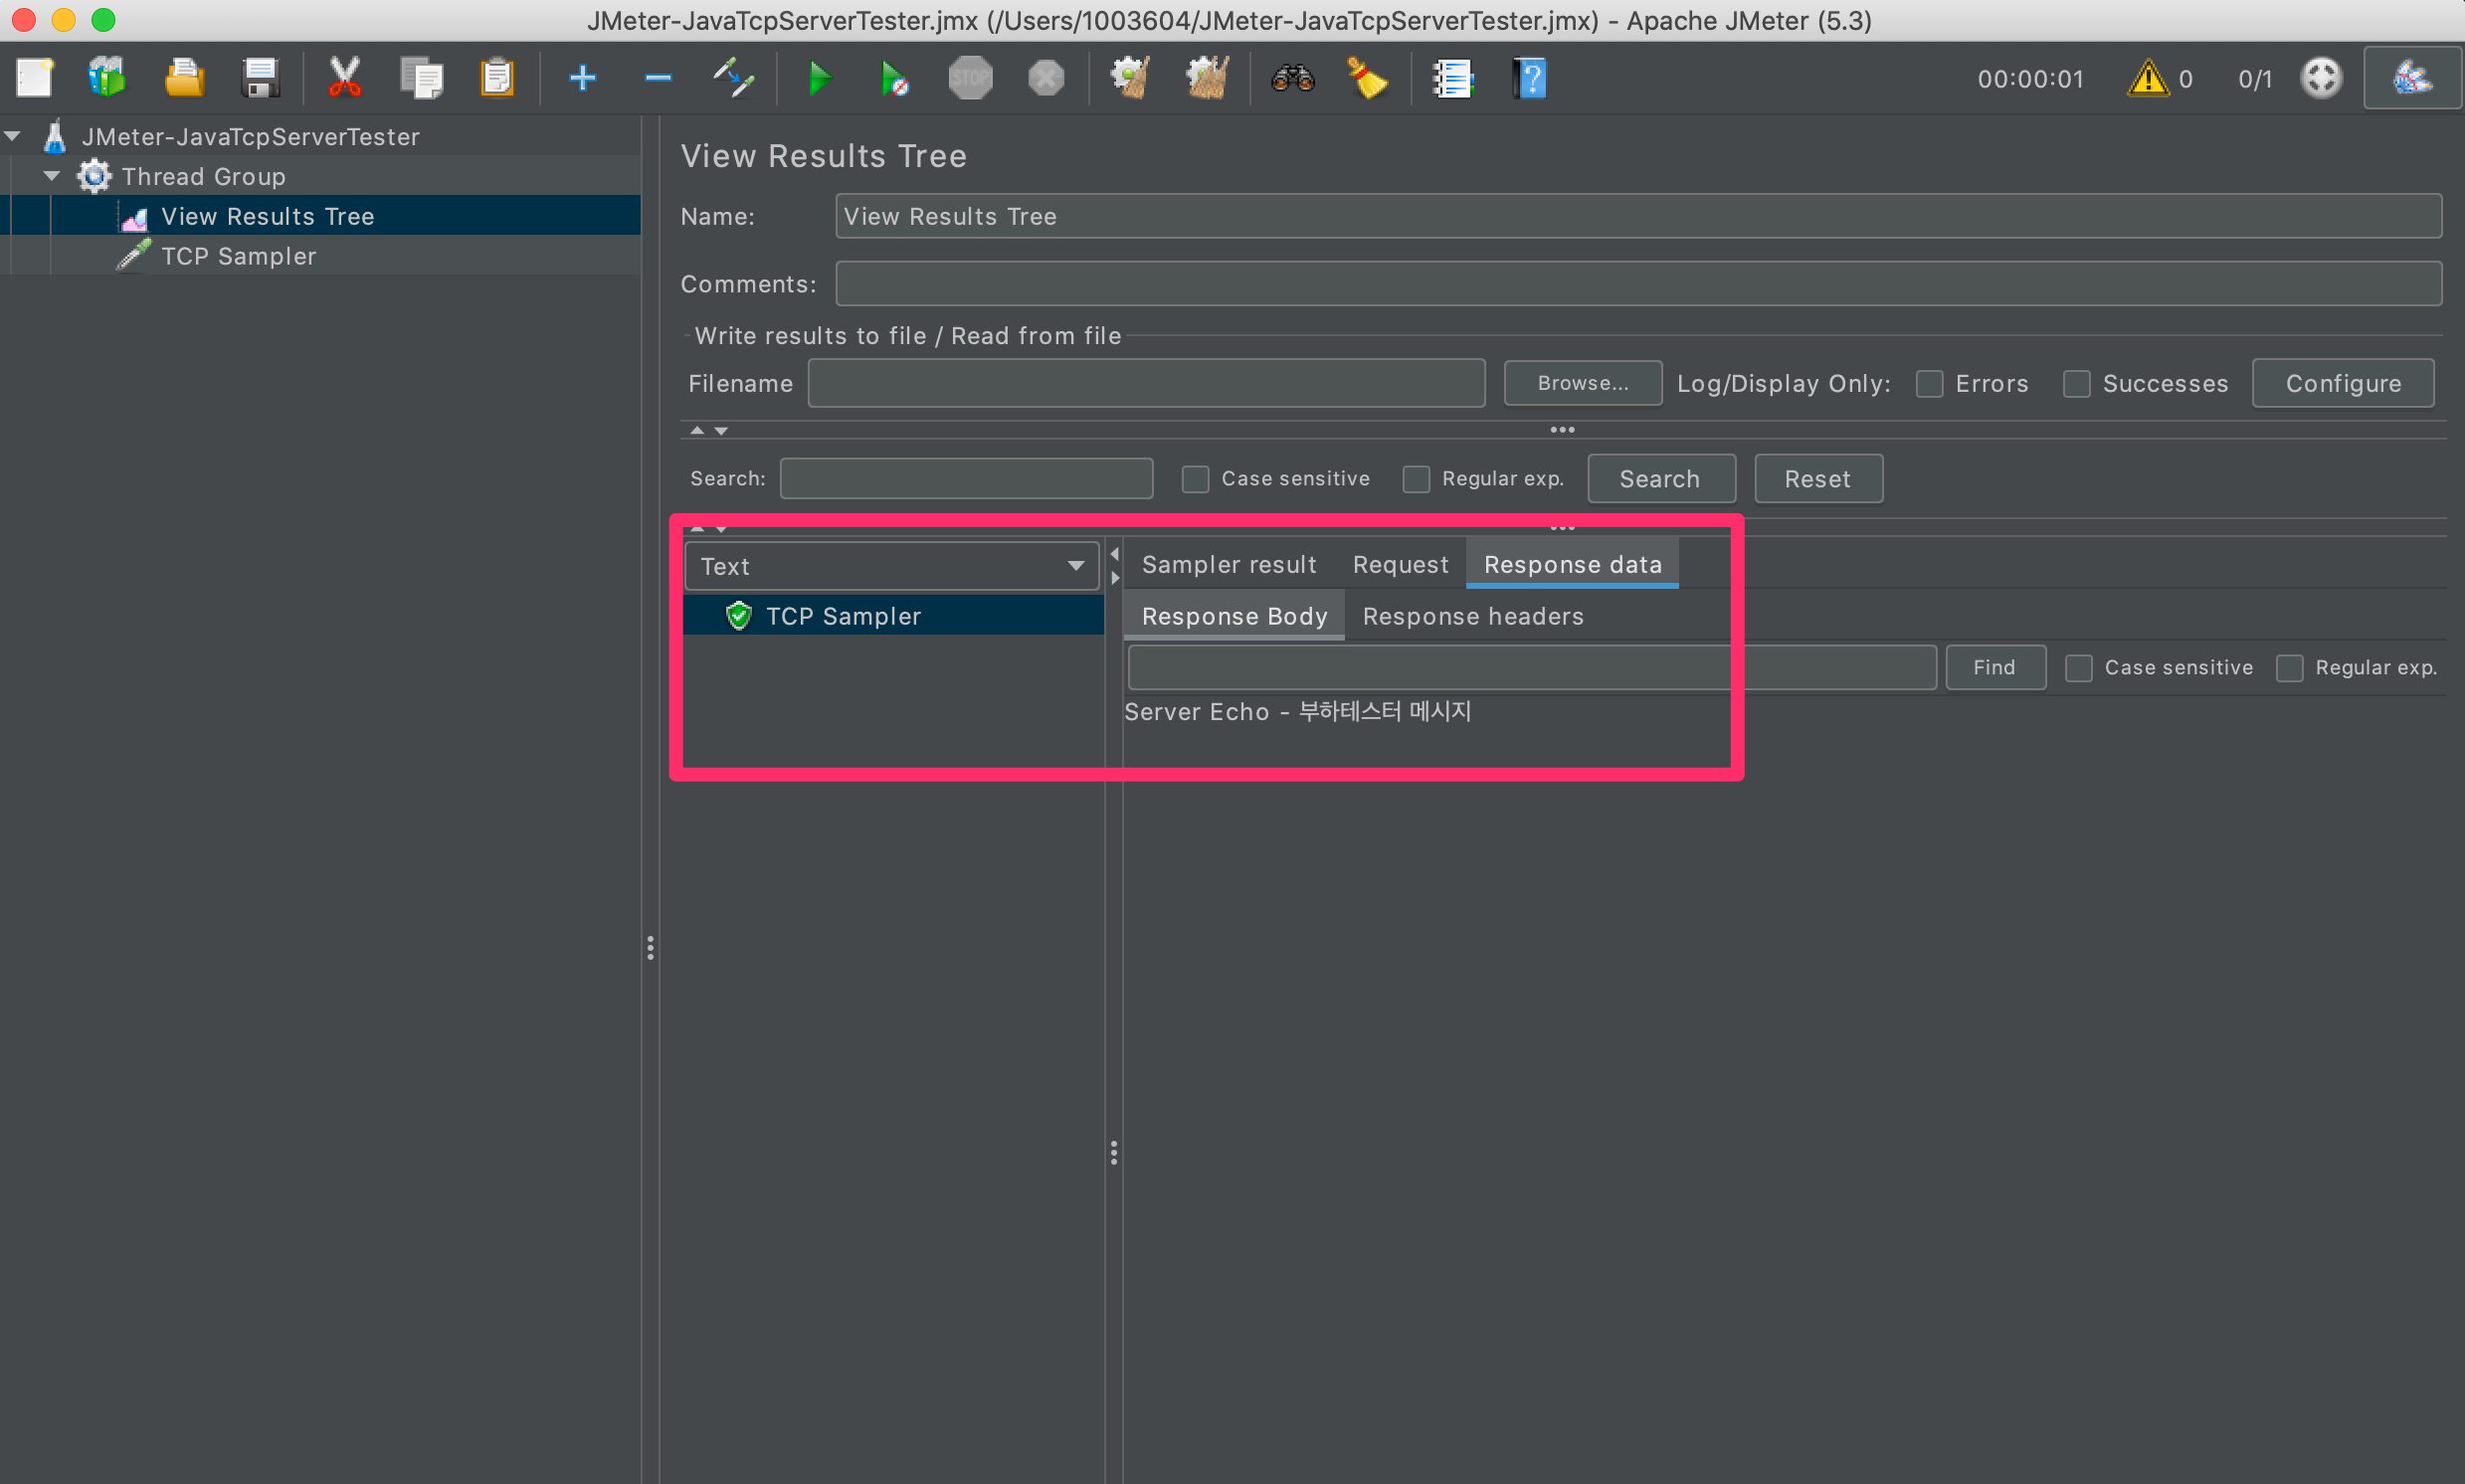The image size is (2465, 1484).
Task: Open the Templates icon in toolbar
Action: coord(107,78)
